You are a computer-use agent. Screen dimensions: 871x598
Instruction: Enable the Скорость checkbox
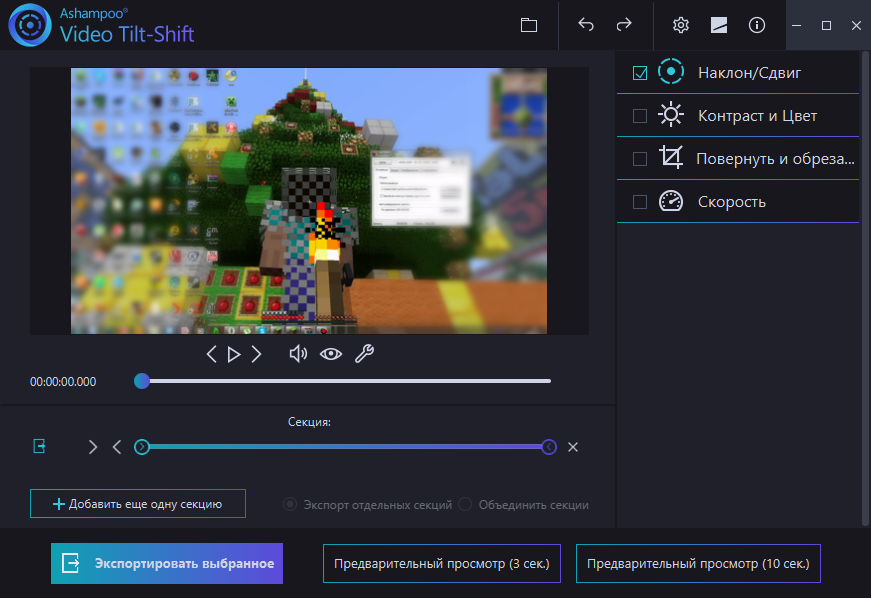[640, 202]
